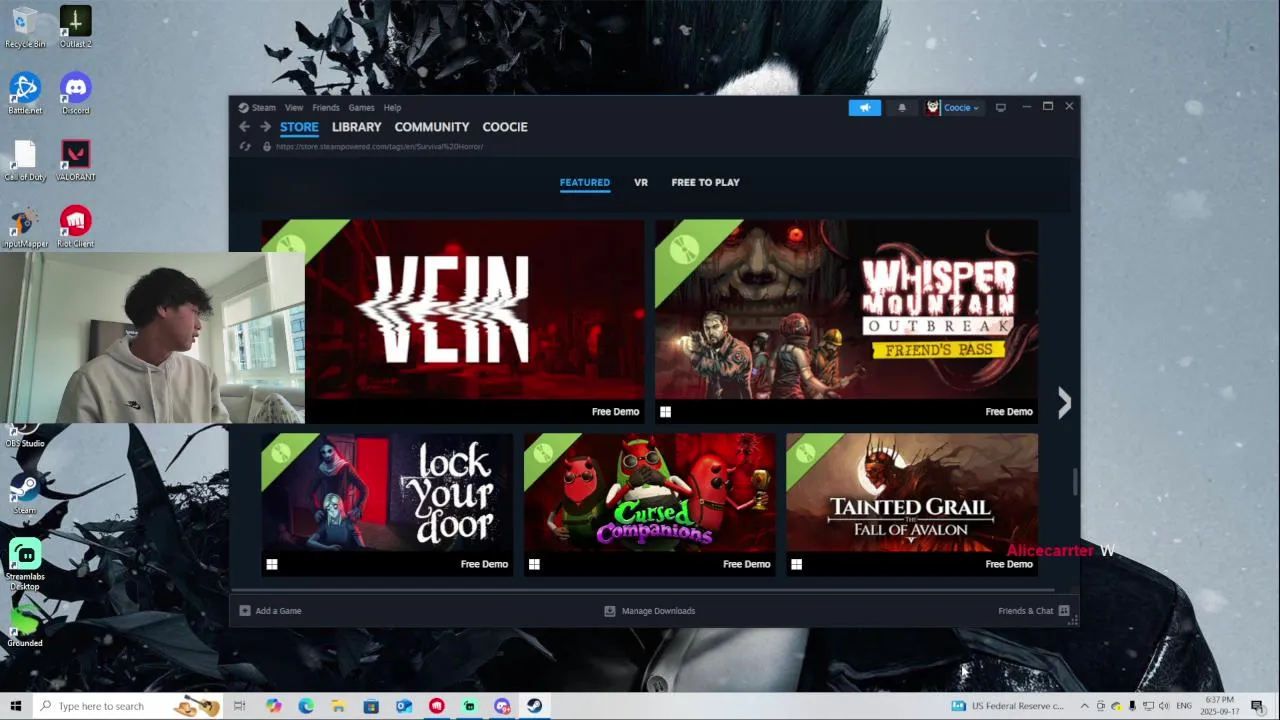Switch Steam to Big Picture mode icon
This screenshot has height=720, width=1280.
pos(1000,108)
